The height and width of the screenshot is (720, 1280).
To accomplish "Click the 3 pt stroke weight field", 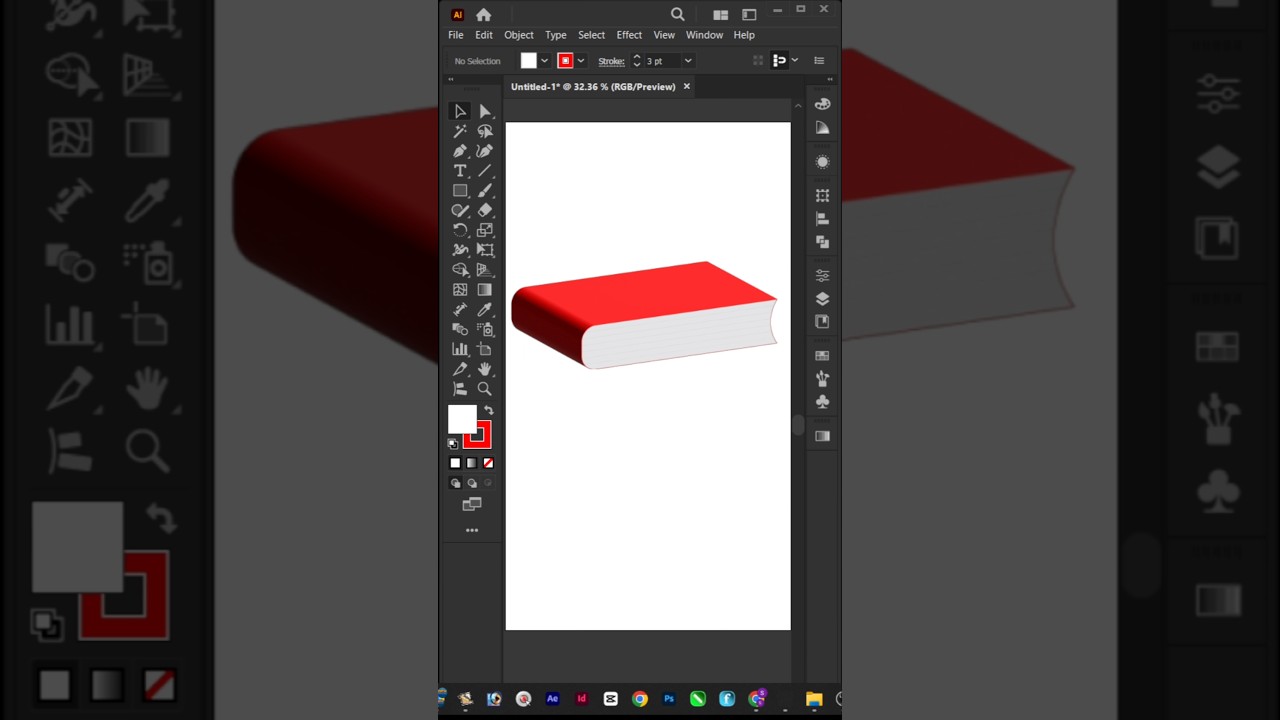I will point(661,61).
